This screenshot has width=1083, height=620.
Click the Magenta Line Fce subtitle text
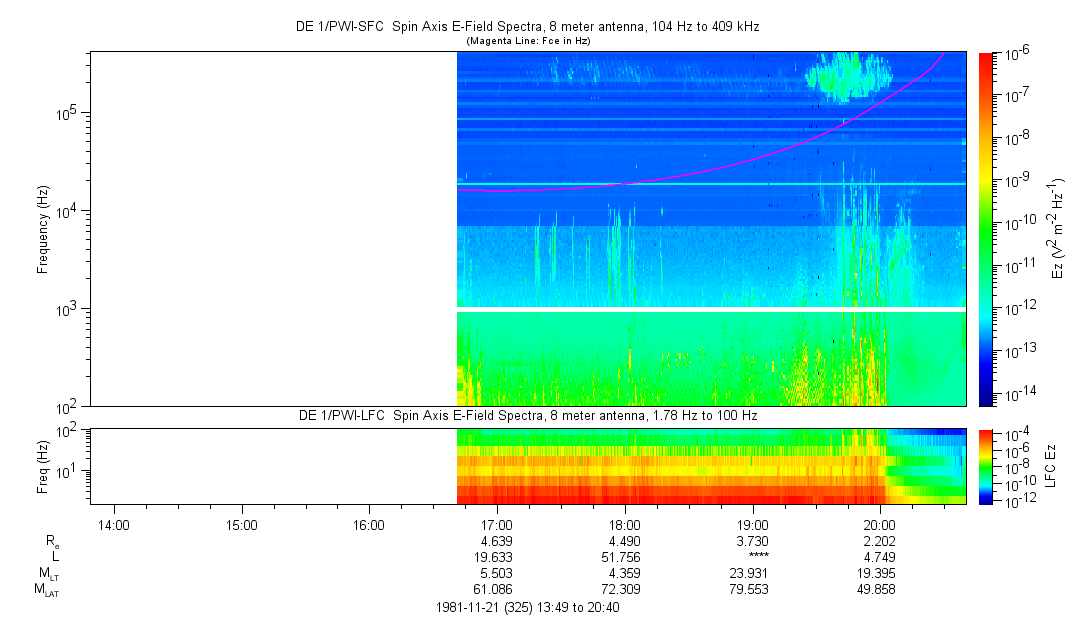pyautogui.click(x=528, y=40)
